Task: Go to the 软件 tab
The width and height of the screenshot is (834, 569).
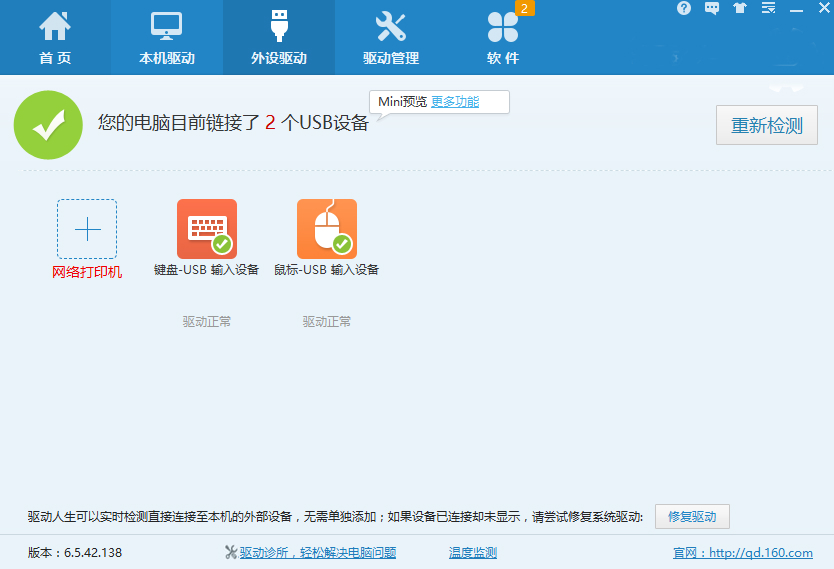Action: (503, 37)
